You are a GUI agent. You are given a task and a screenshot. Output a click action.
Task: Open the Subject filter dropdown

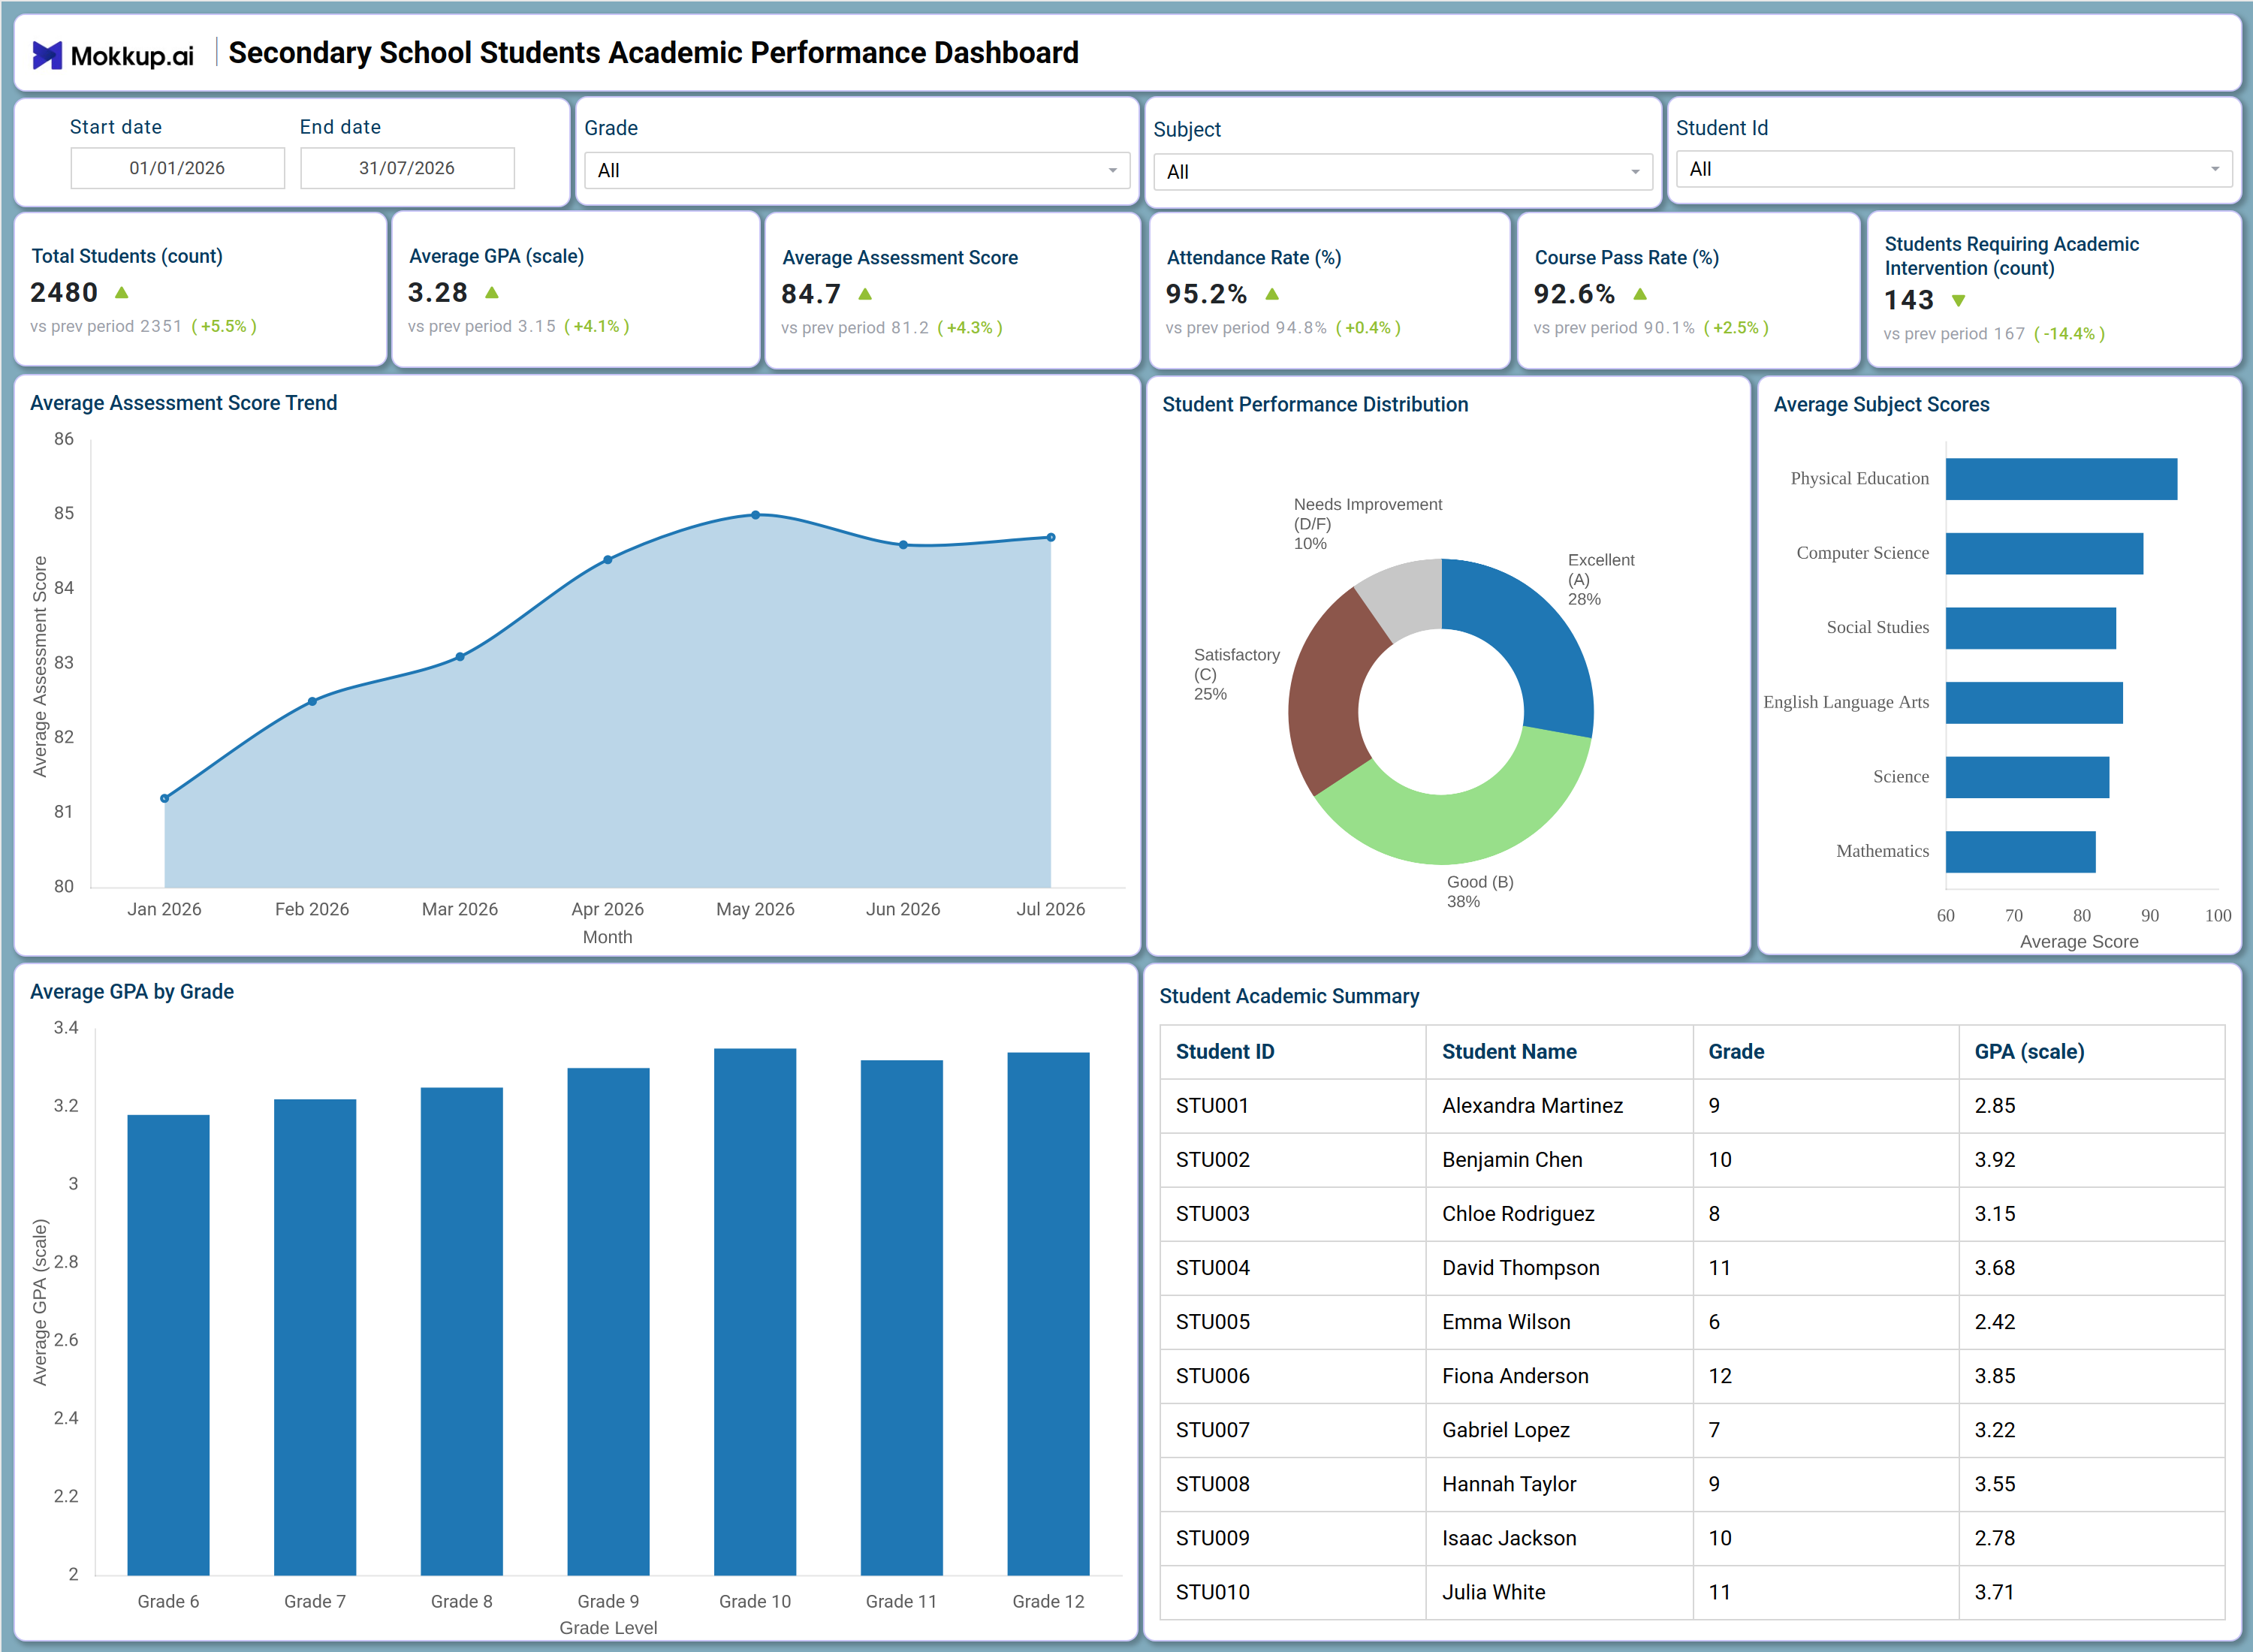pos(1402,172)
